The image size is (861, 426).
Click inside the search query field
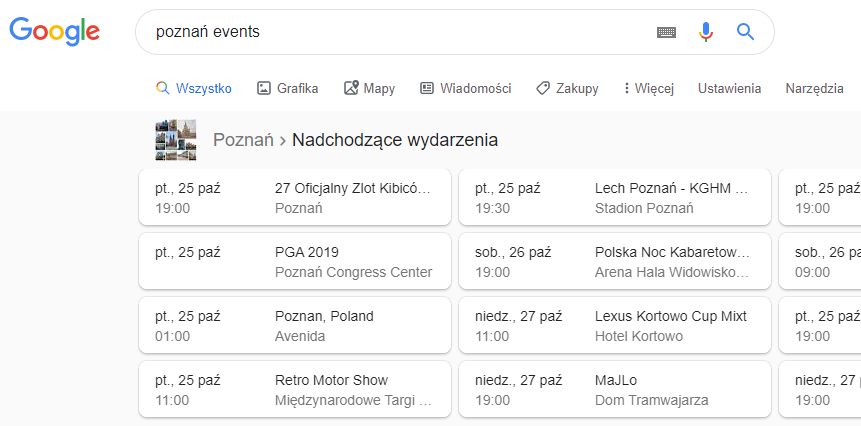400,32
